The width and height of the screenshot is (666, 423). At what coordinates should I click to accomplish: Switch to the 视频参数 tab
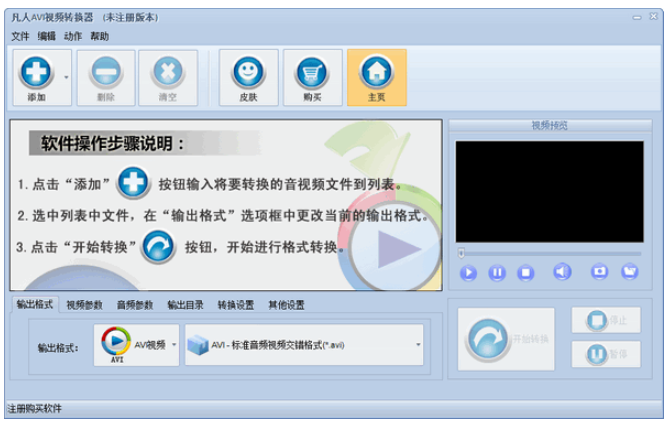tap(85, 305)
